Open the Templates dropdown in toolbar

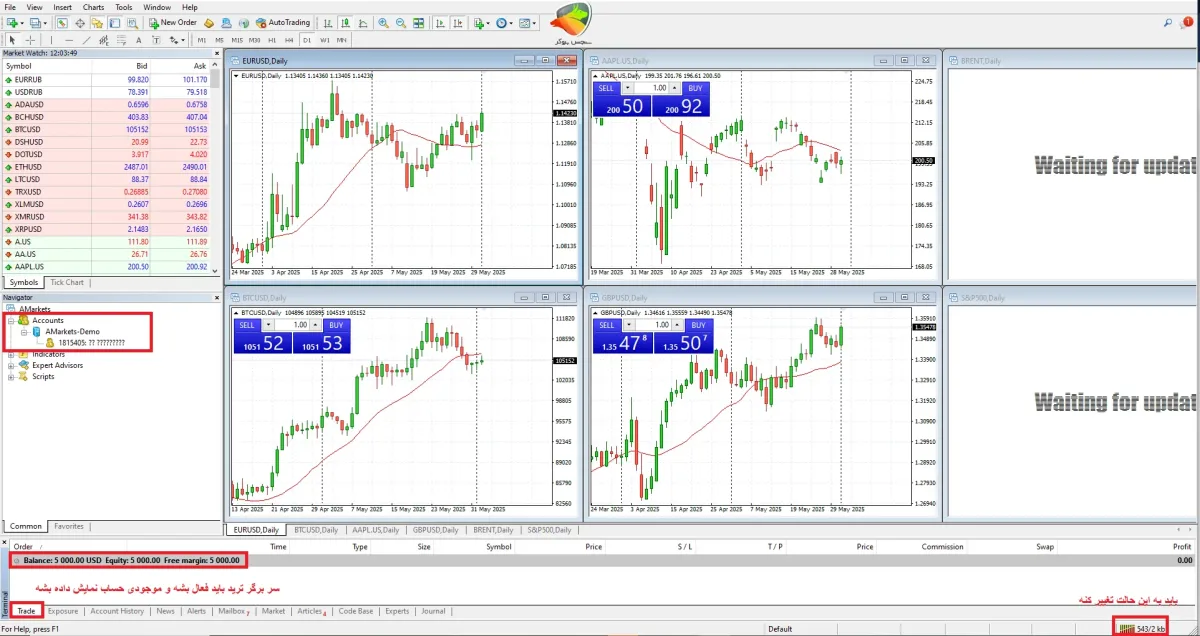(528, 22)
